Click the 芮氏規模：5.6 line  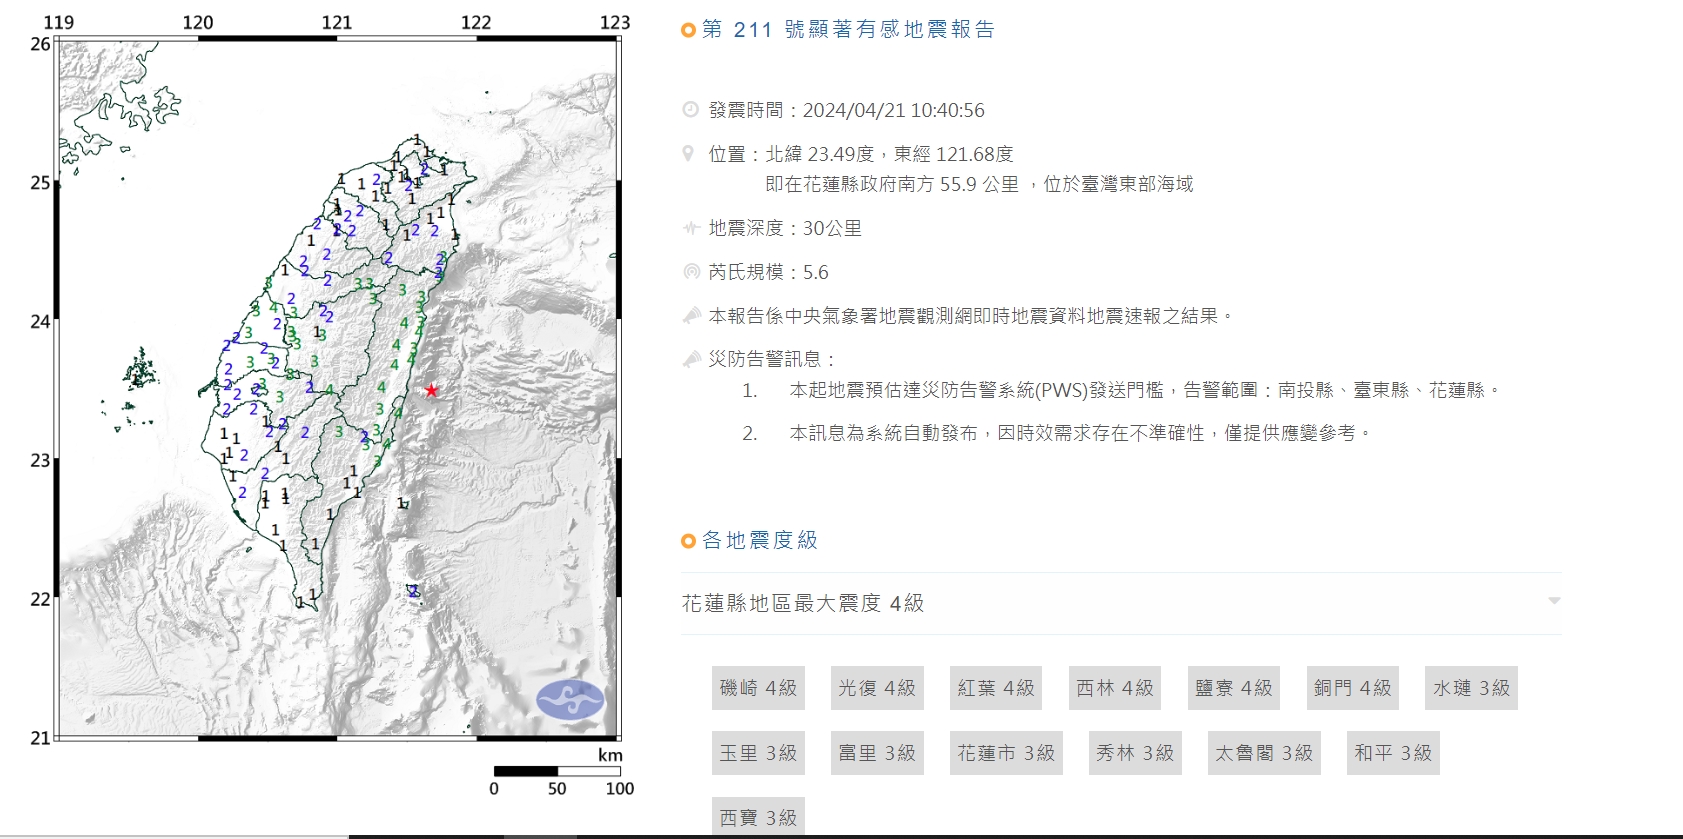(x=768, y=272)
